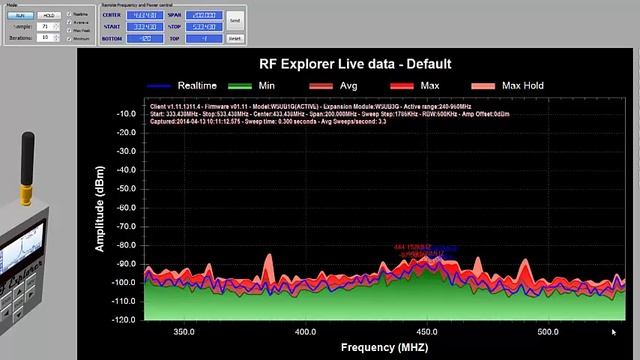640x360 pixels.
Task: Click the 'Frequency (MHZ)' axis label
Action: click(x=384, y=347)
